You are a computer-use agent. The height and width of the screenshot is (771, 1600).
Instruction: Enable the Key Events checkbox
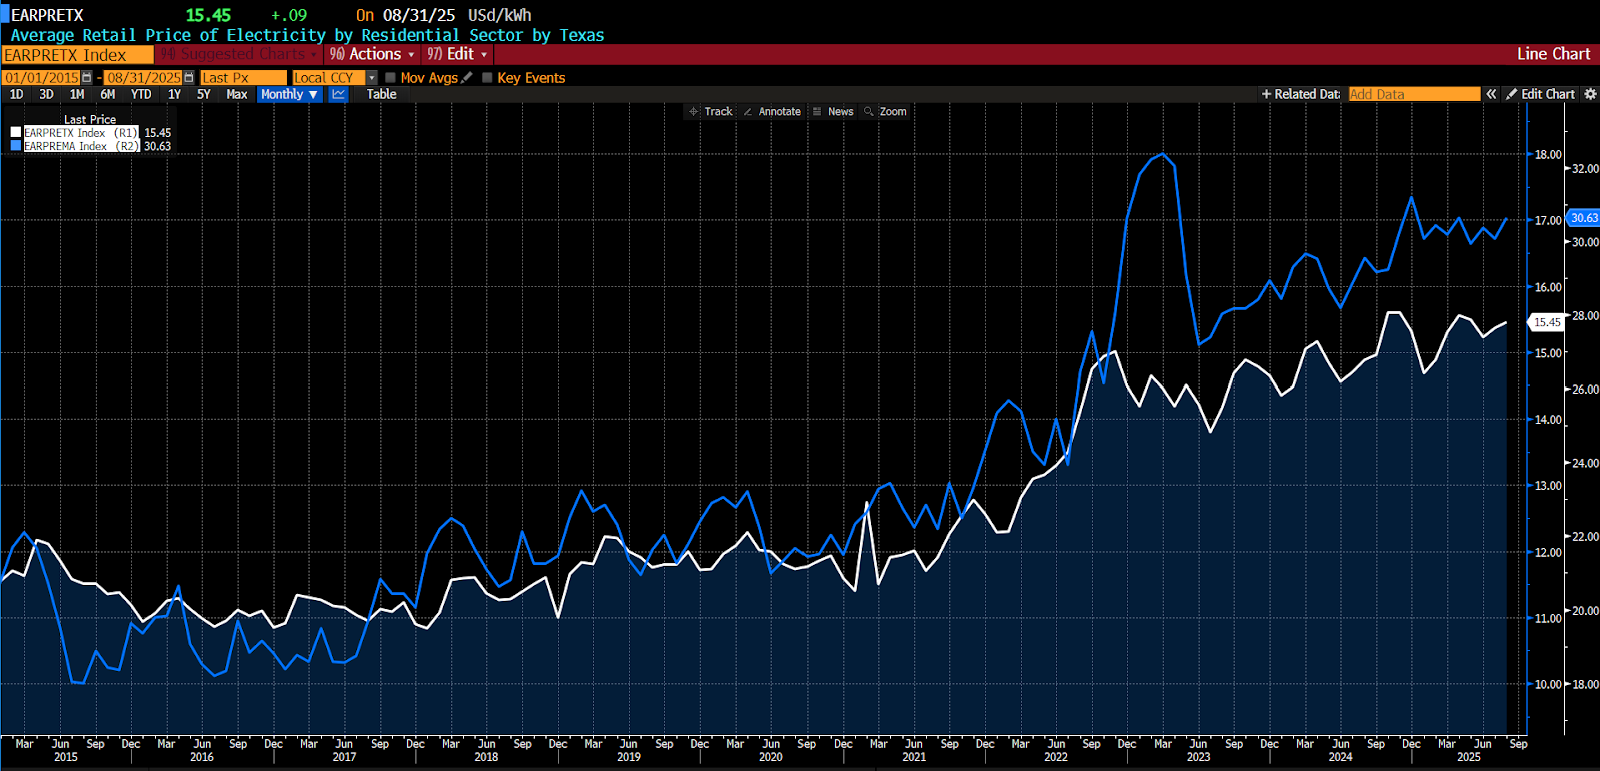(487, 78)
